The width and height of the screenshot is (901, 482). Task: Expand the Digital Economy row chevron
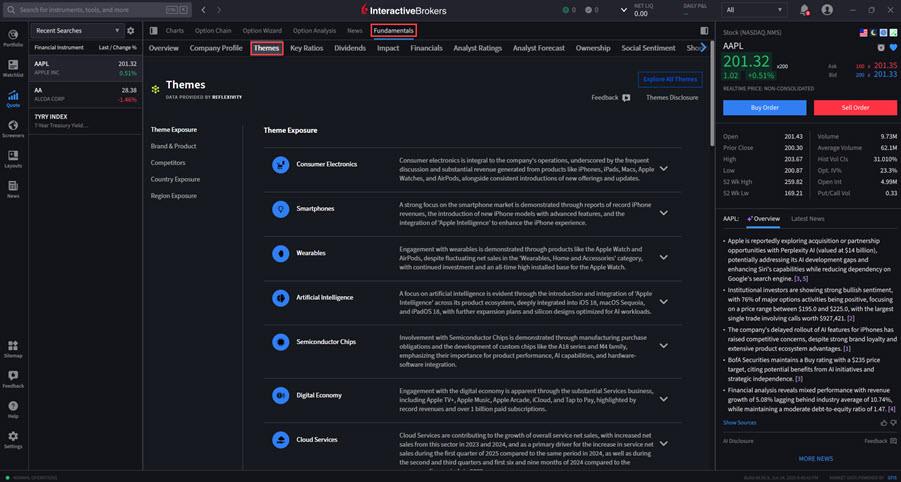664,399
